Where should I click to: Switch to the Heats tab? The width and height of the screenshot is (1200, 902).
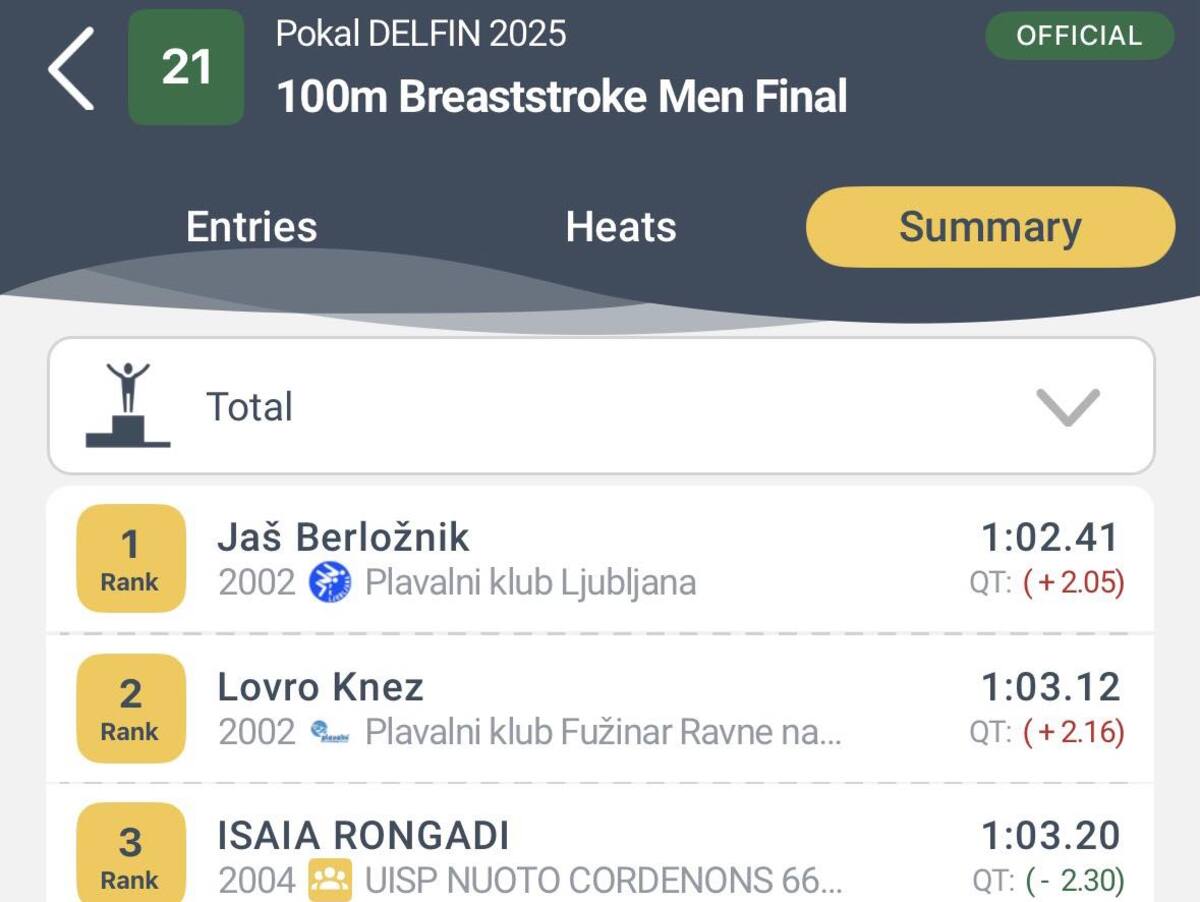(x=621, y=227)
